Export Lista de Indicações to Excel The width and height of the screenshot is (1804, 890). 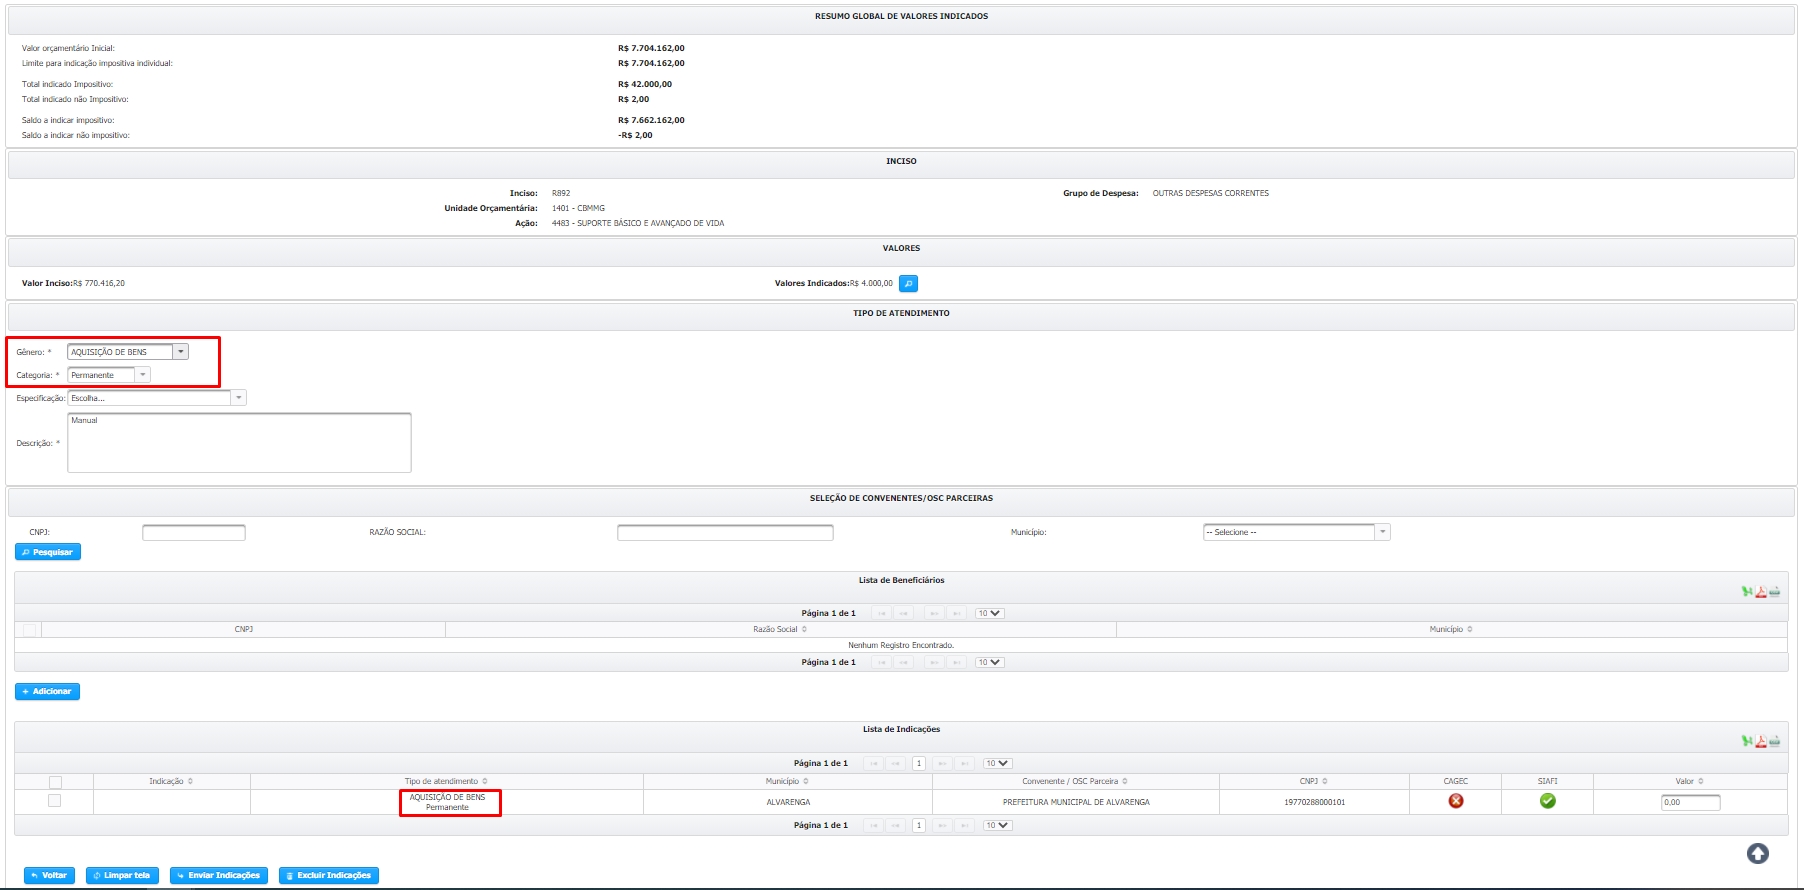pyautogui.click(x=1747, y=741)
